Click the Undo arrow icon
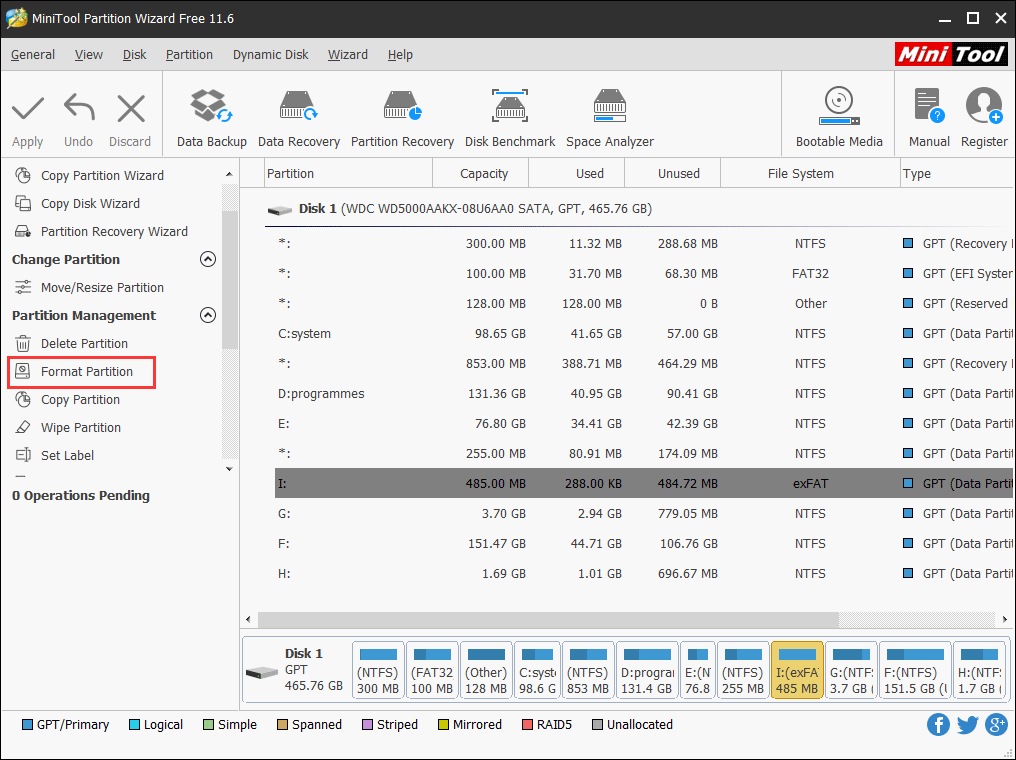This screenshot has width=1016, height=760. 78,106
